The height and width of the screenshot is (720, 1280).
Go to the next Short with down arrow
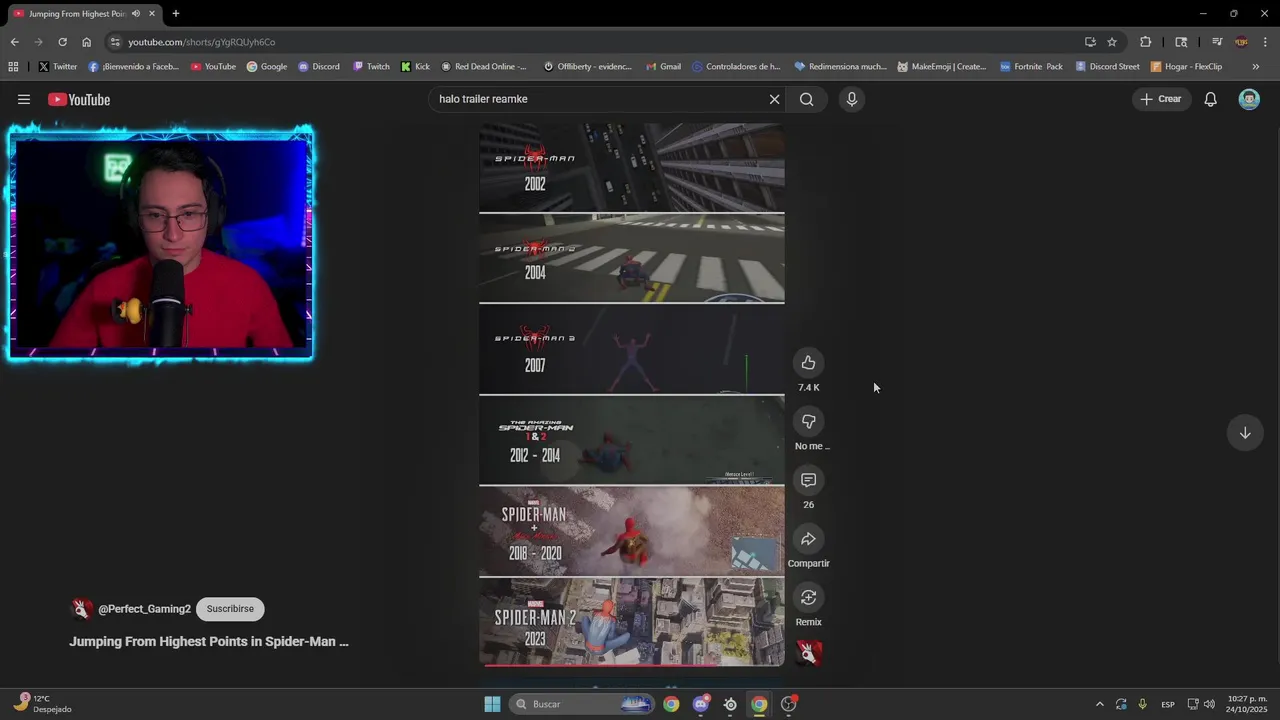(x=1245, y=433)
